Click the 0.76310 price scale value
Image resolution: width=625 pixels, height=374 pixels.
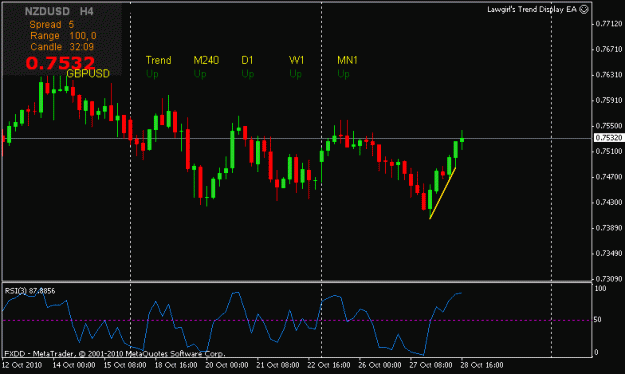[609, 75]
